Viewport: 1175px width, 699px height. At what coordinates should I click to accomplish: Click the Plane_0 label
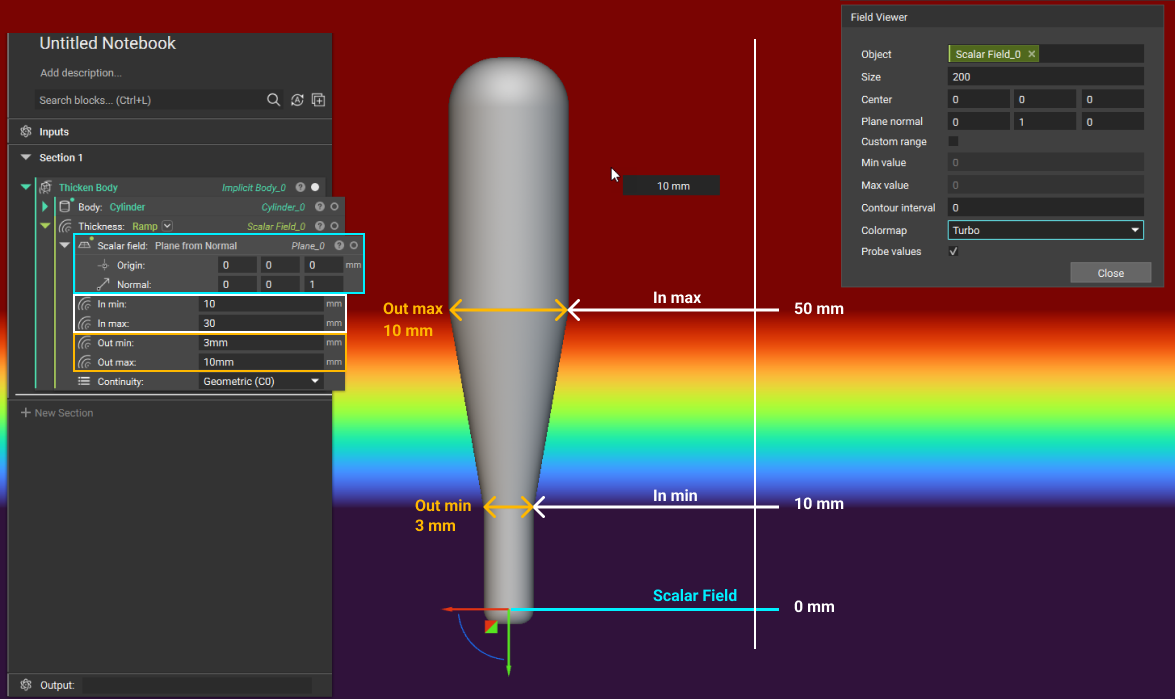pos(307,245)
